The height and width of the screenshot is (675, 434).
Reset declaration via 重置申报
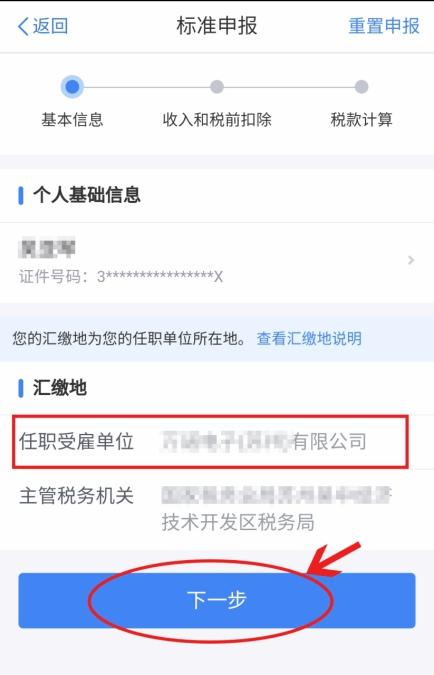tap(384, 26)
